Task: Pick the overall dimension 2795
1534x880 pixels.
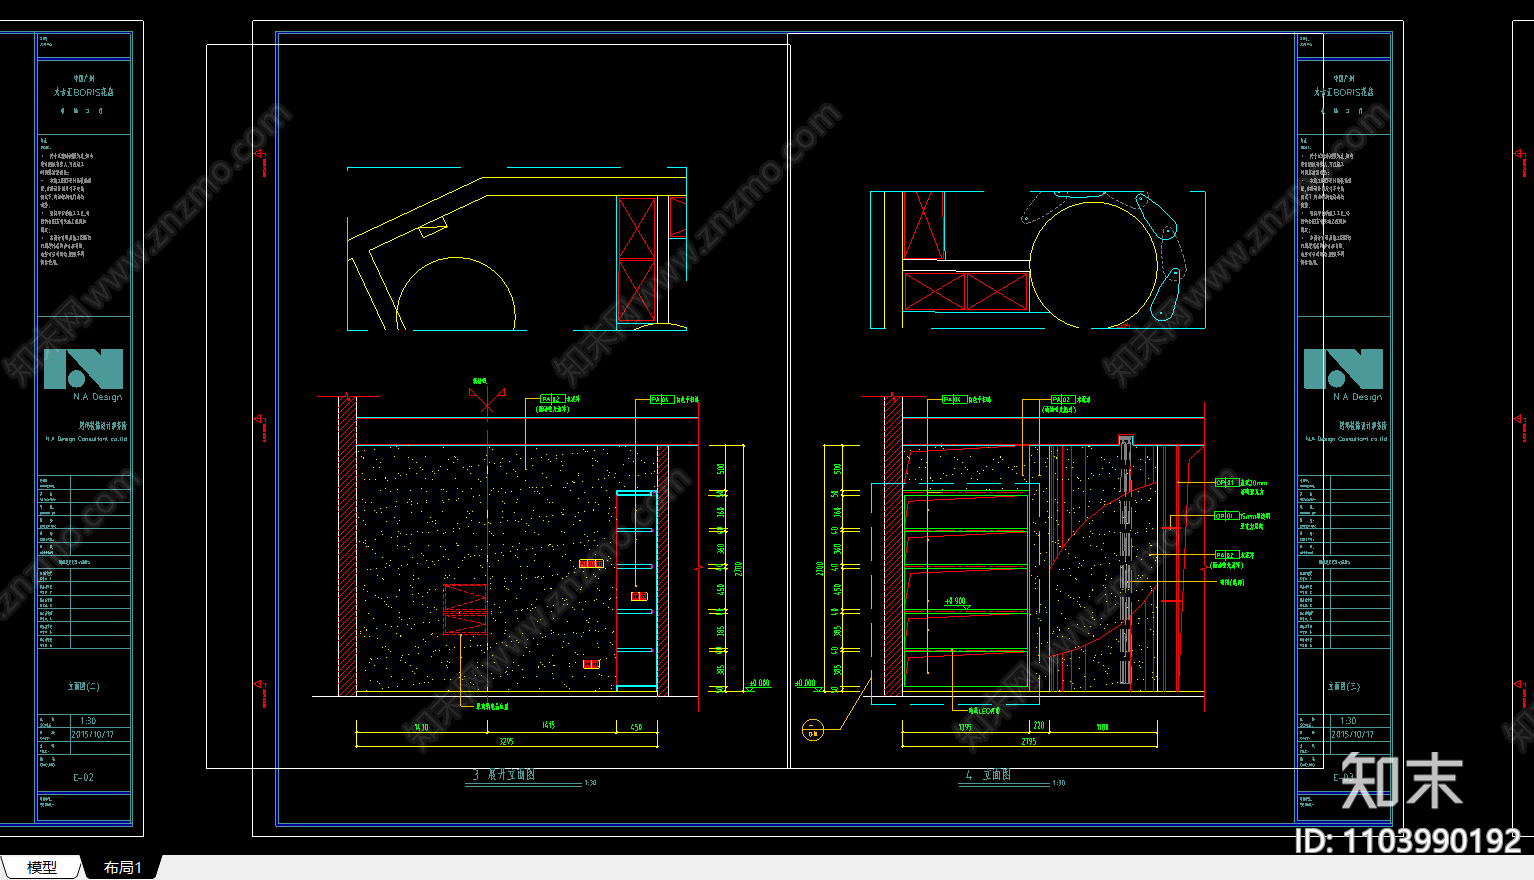Action: (x=1029, y=741)
